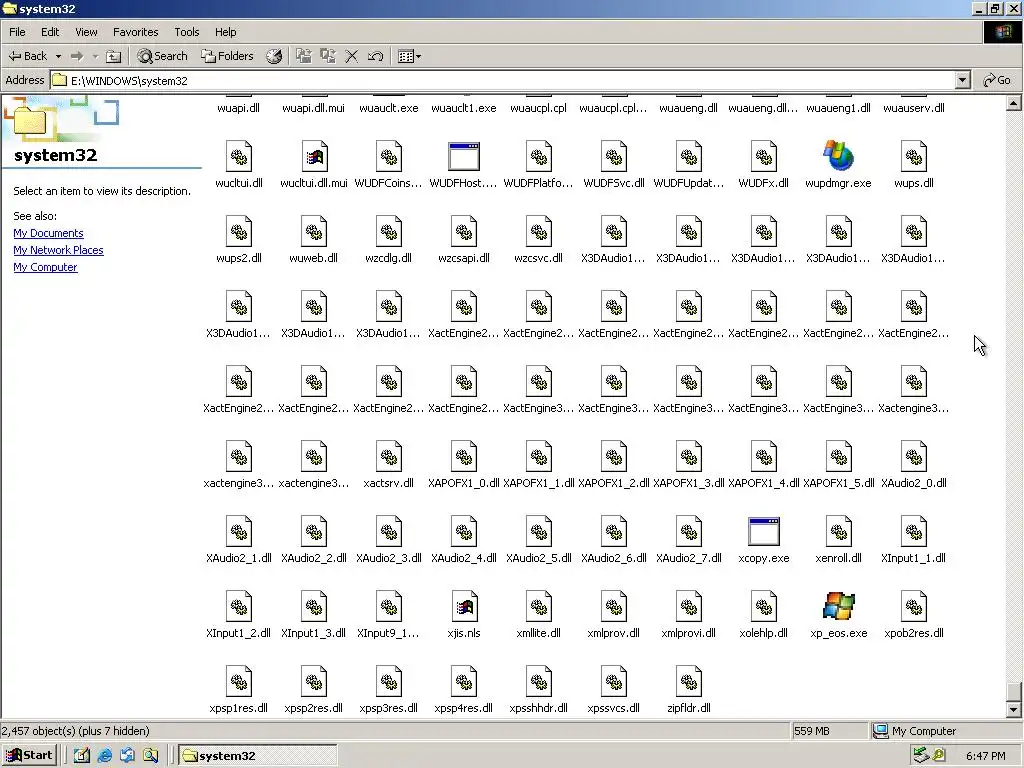The height and width of the screenshot is (768, 1024).
Task: Select the wups.dll file icon
Action: tap(914, 157)
